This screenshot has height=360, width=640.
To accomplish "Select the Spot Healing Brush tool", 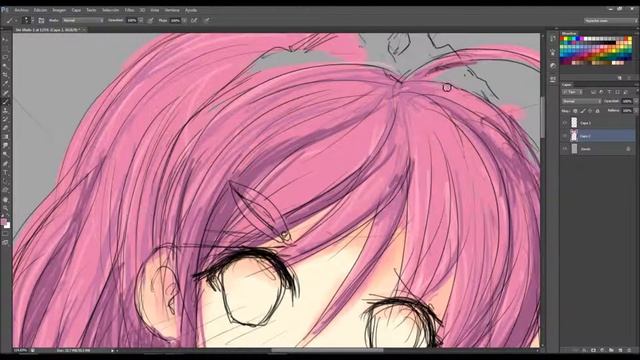I will pos(5,93).
